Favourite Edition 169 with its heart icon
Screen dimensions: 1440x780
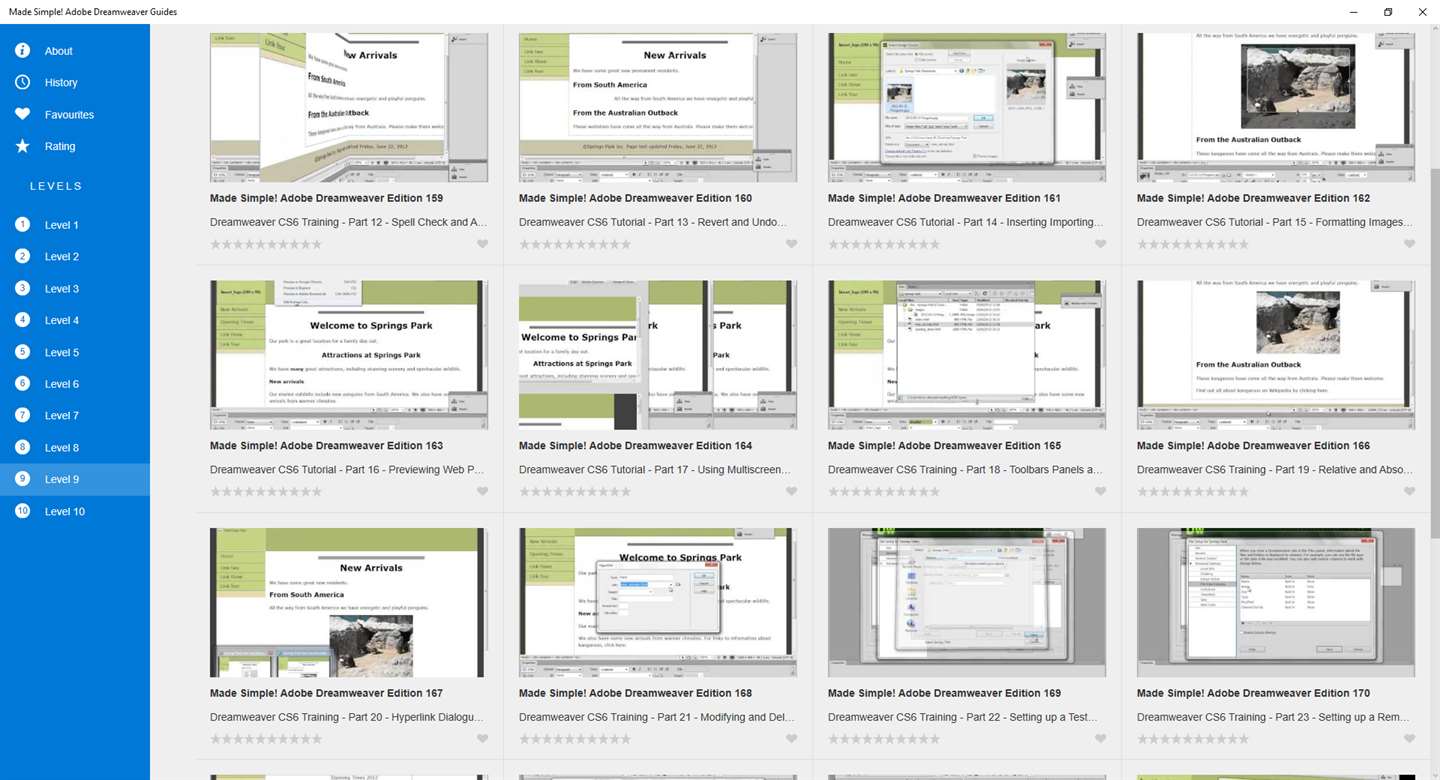1100,739
